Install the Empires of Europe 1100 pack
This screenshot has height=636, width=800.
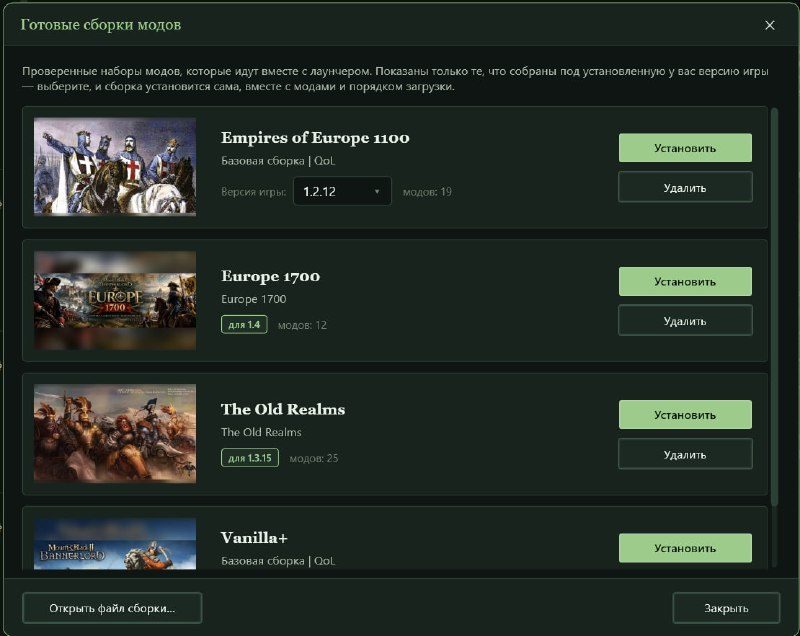point(685,148)
